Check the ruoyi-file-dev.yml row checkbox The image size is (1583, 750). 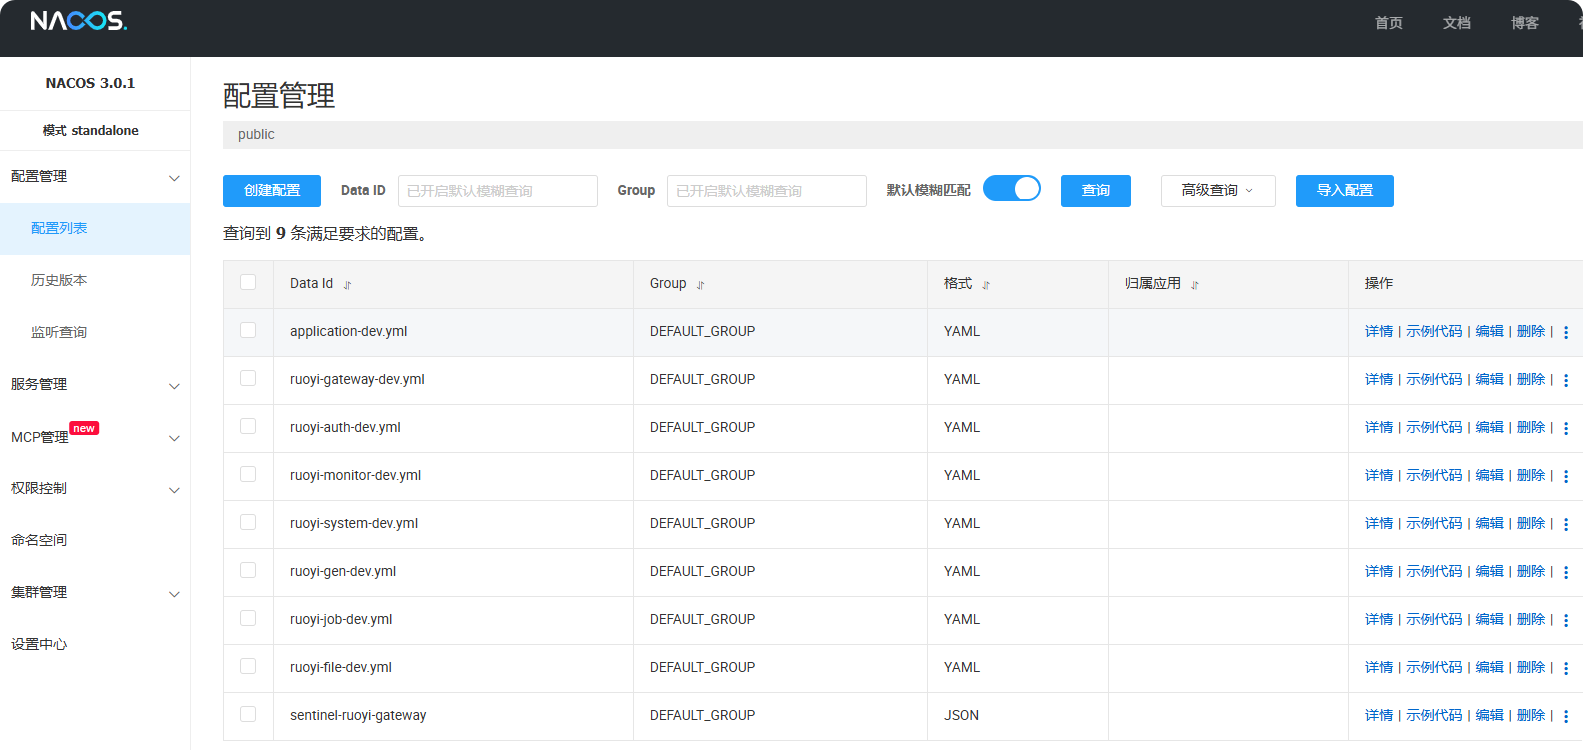[248, 666]
